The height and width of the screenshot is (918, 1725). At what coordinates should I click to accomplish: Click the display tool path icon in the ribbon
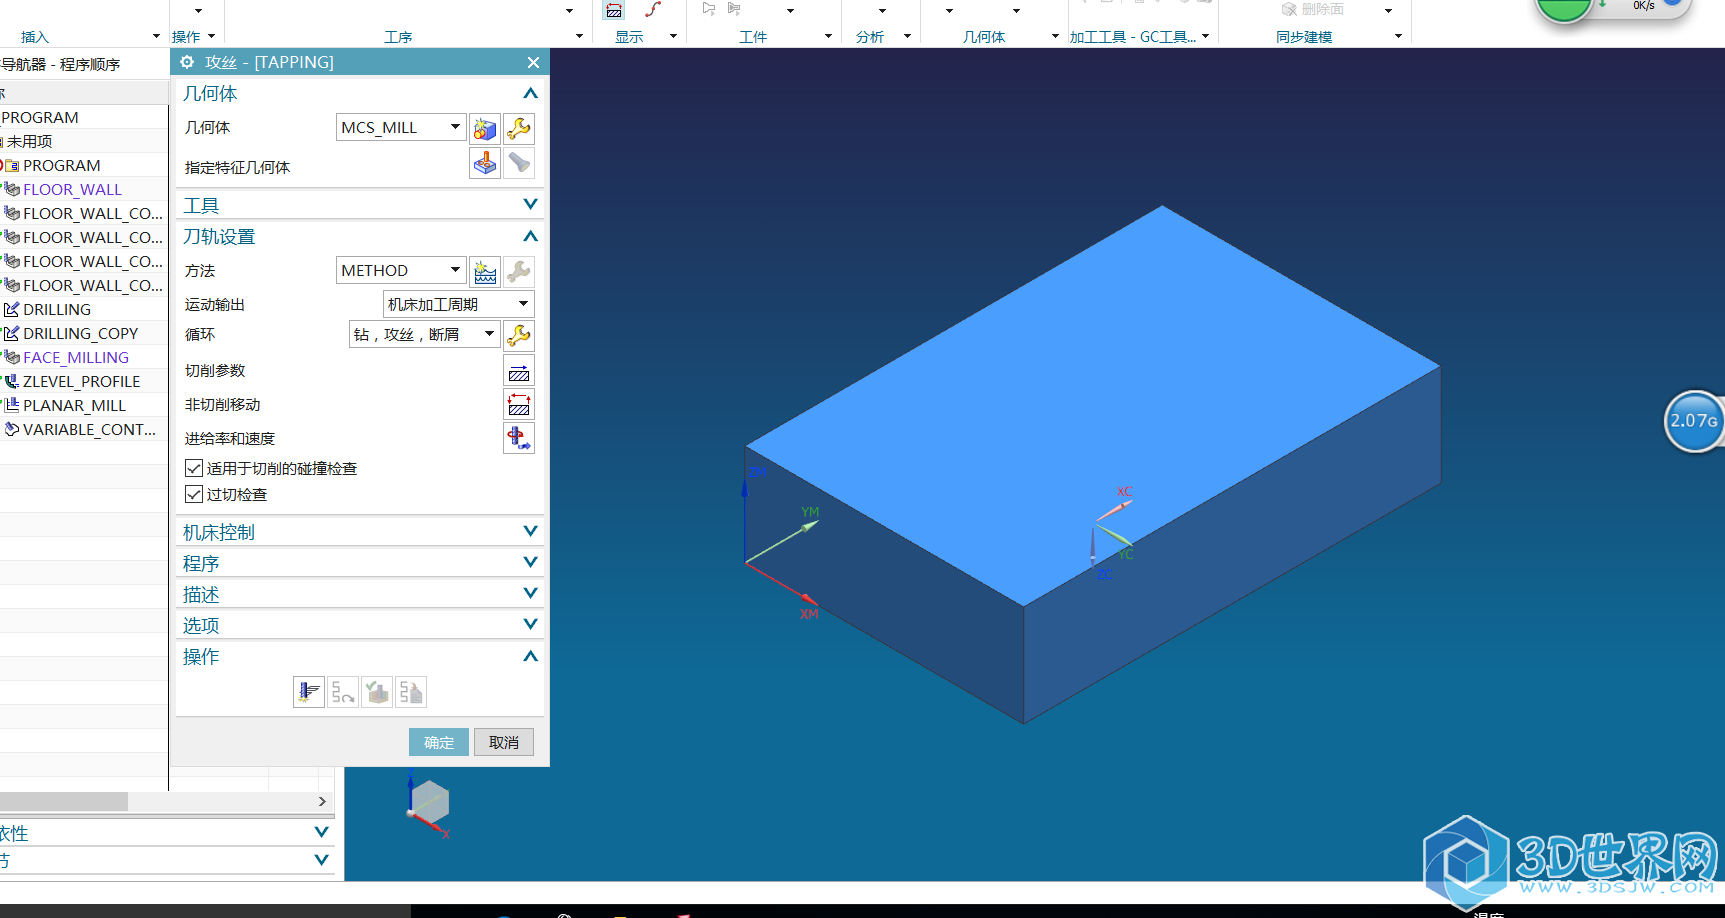pos(614,10)
